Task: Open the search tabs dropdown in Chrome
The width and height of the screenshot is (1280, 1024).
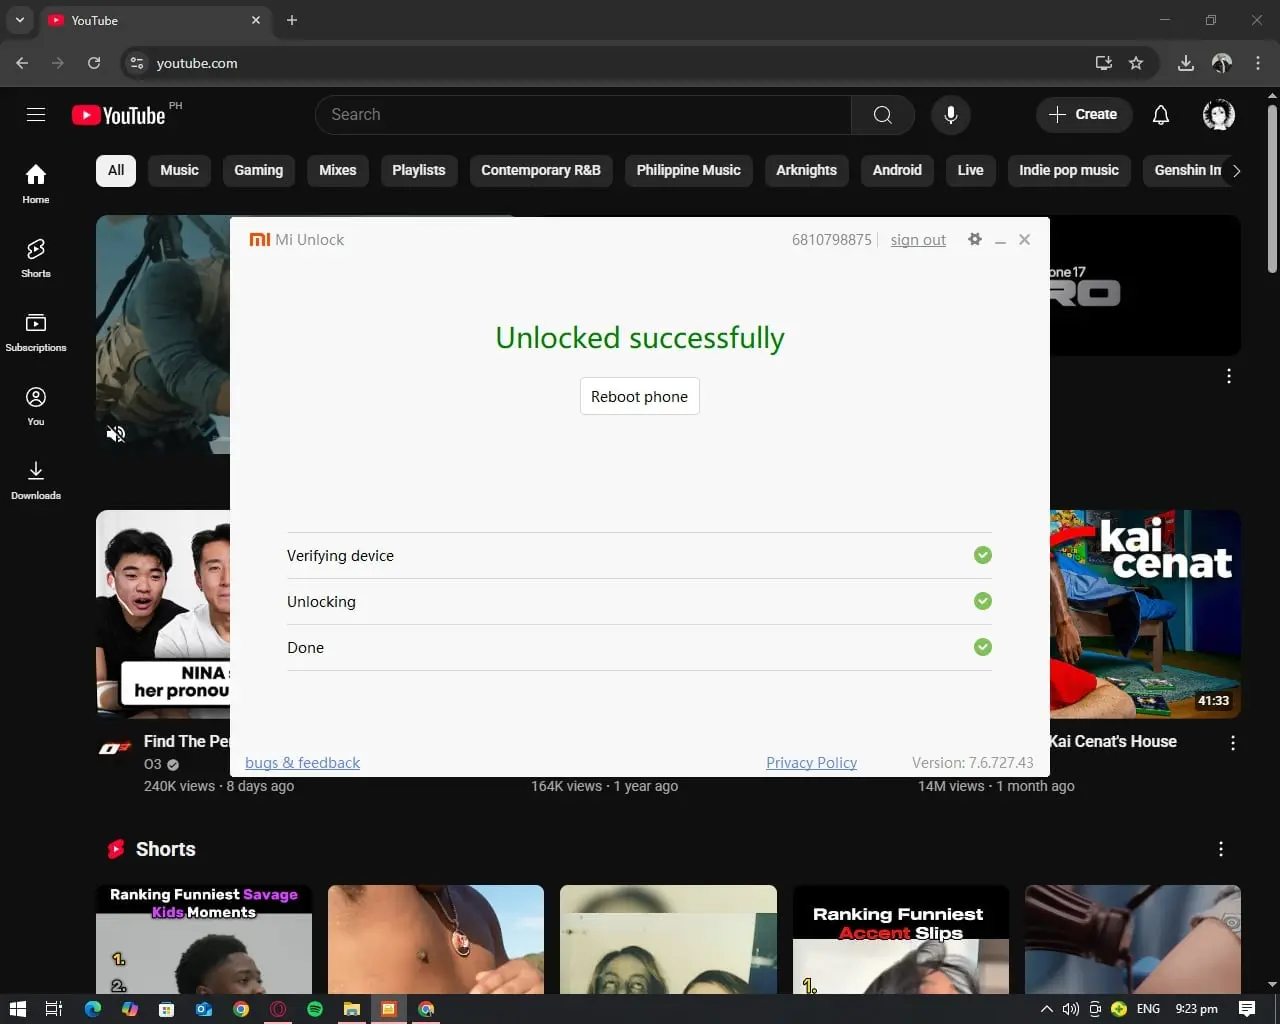Action: point(20,20)
